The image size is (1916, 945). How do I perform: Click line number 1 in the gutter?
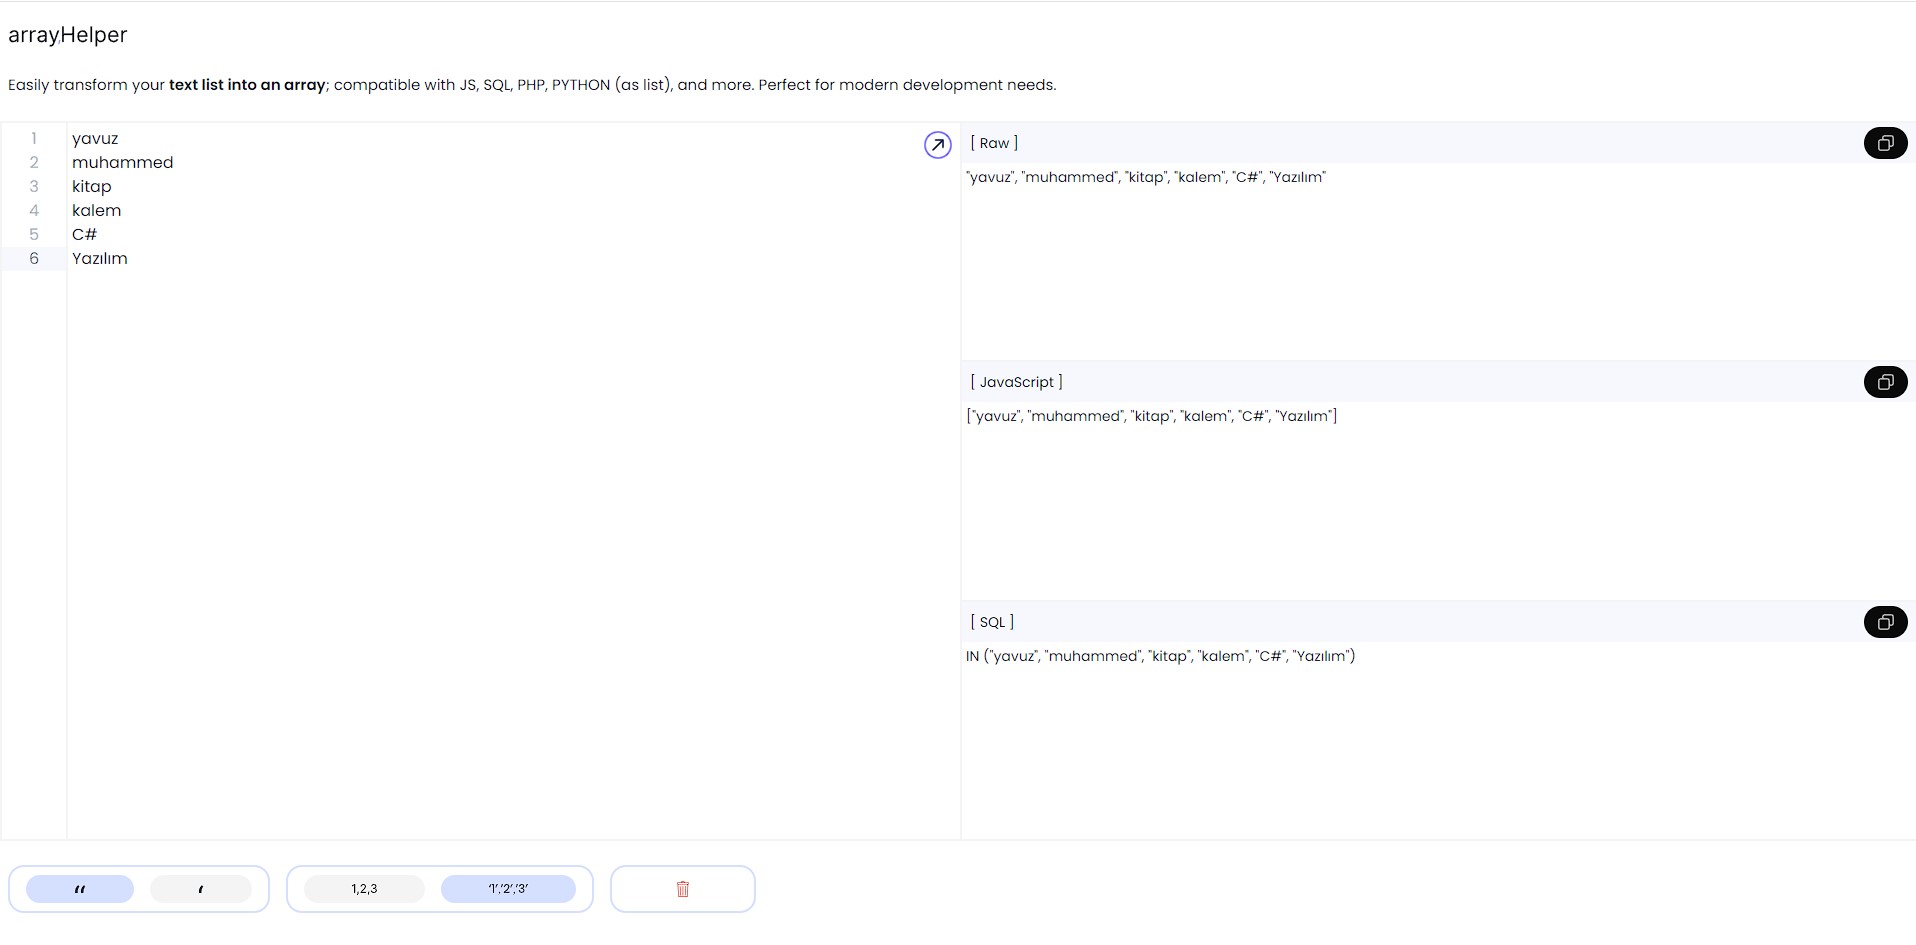point(34,139)
